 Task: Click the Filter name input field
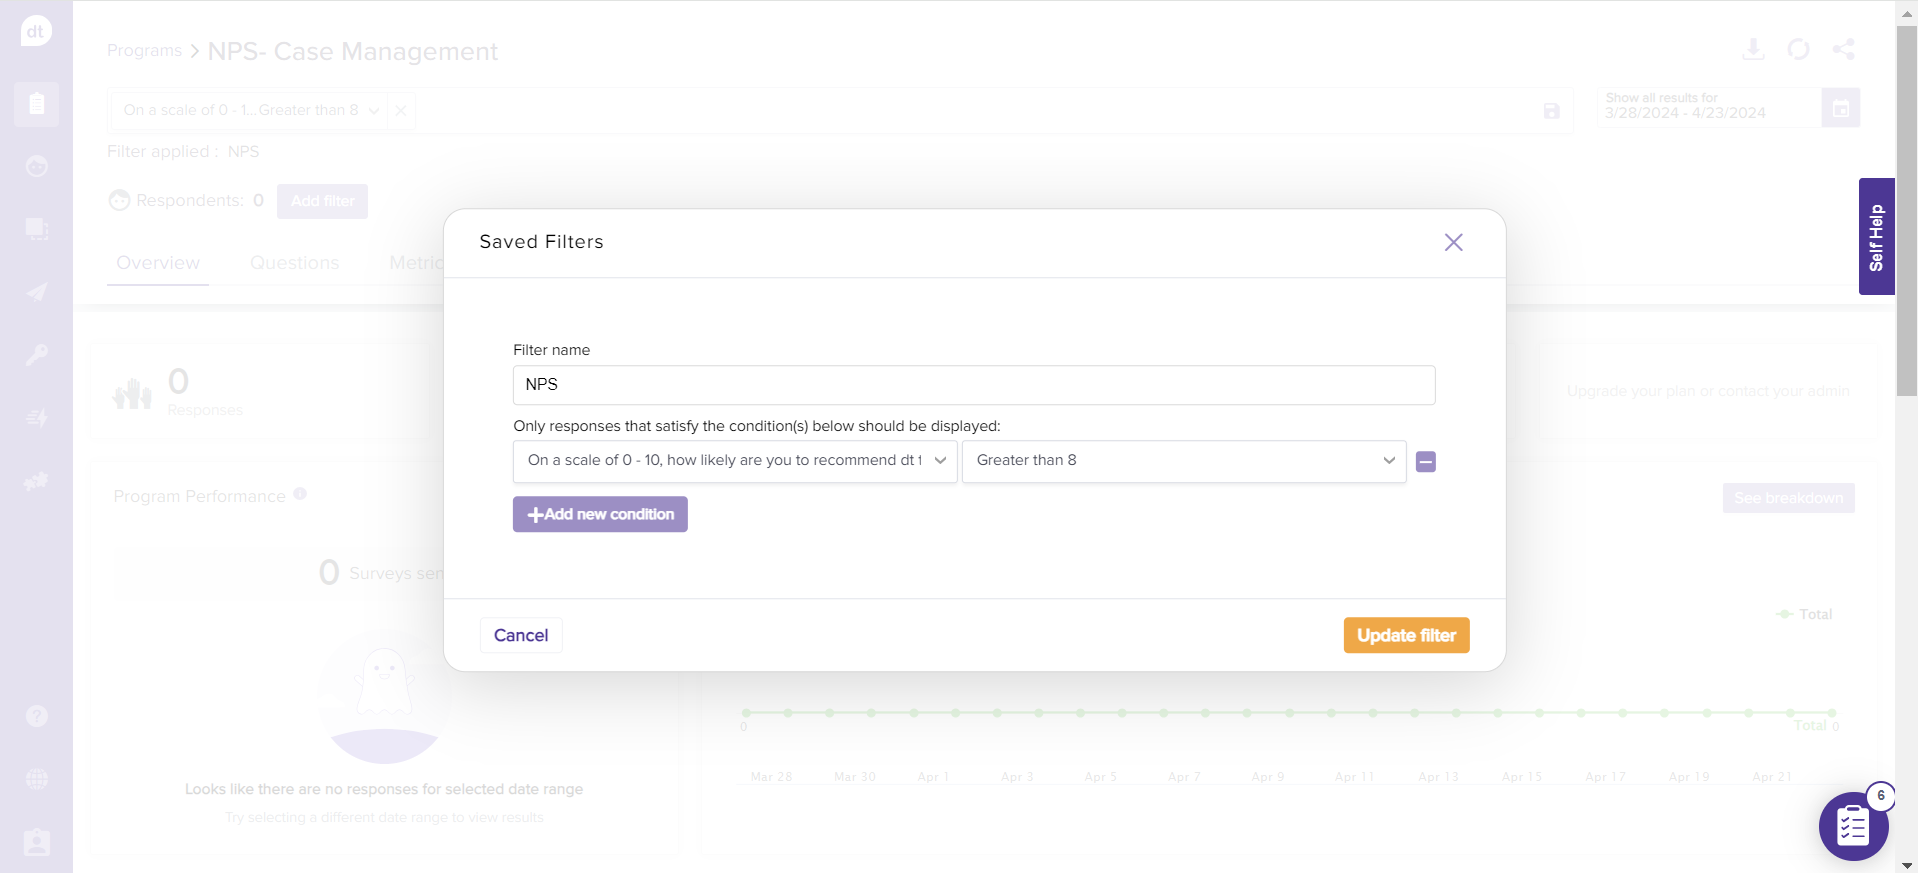(x=973, y=385)
